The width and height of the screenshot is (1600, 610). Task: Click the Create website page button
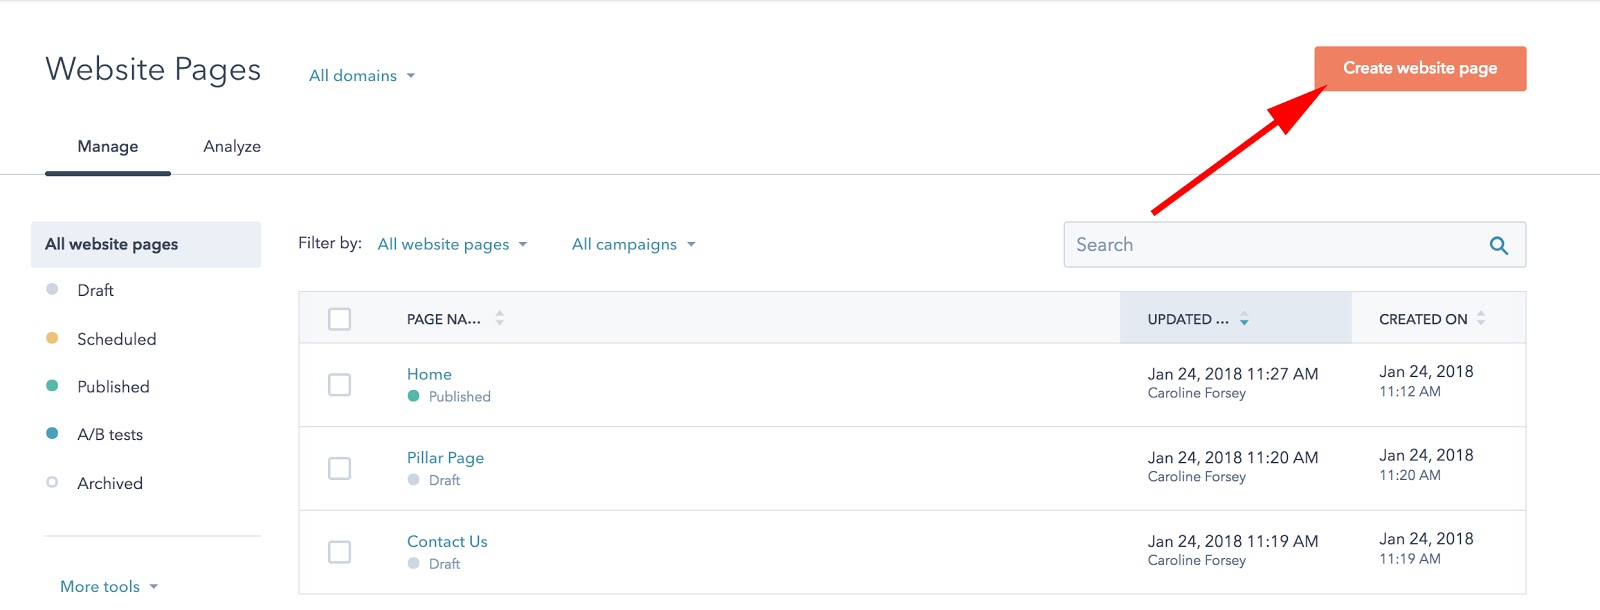[x=1419, y=69]
